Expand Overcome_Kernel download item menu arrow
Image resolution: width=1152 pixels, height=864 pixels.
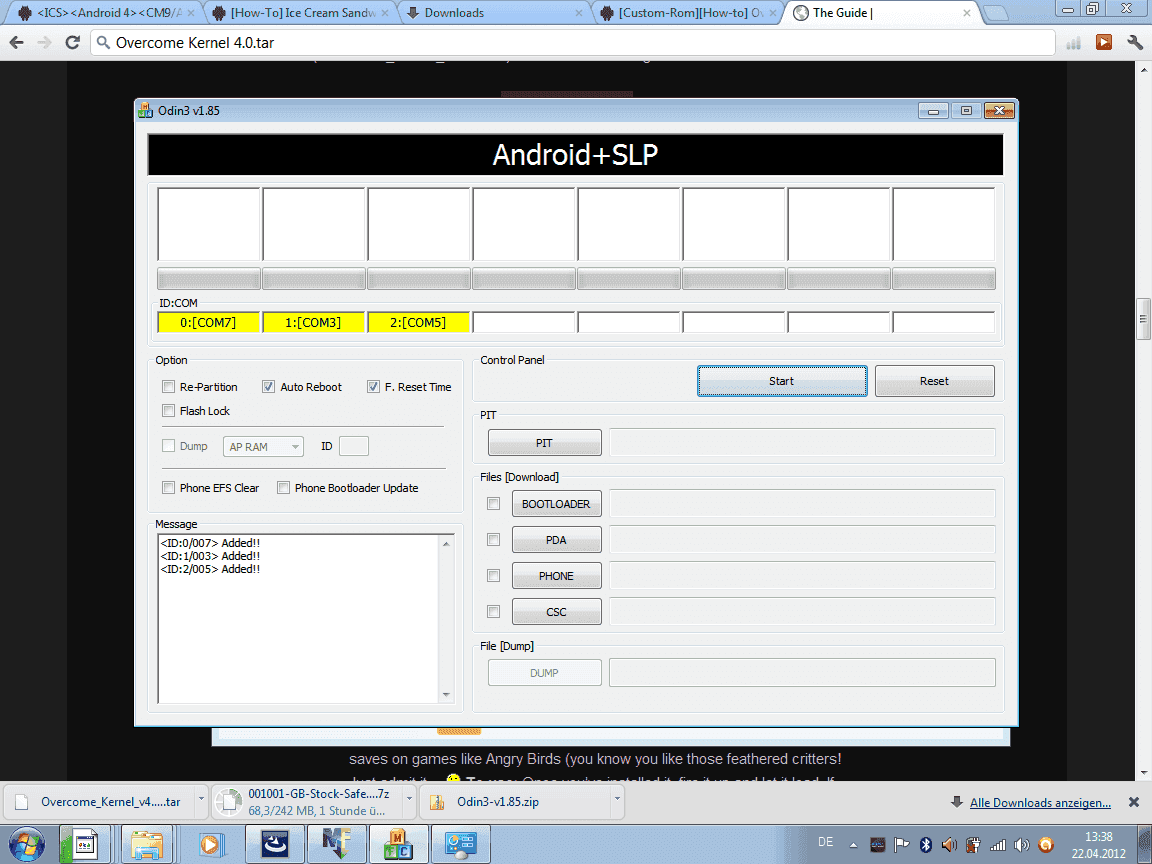point(201,799)
